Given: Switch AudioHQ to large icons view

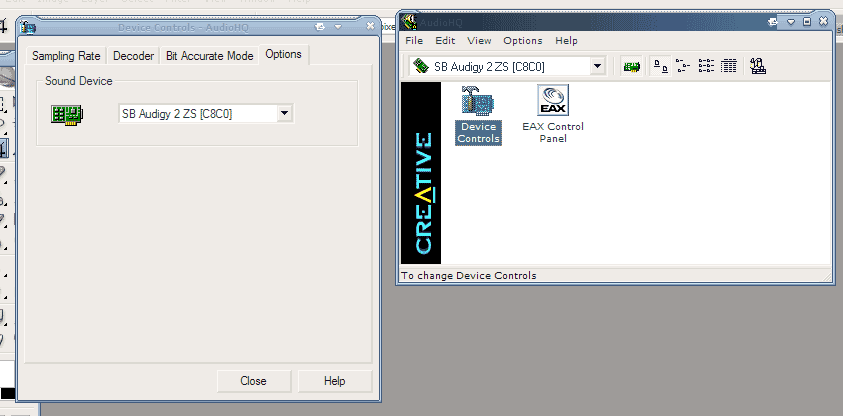Looking at the screenshot, I should click(661, 67).
